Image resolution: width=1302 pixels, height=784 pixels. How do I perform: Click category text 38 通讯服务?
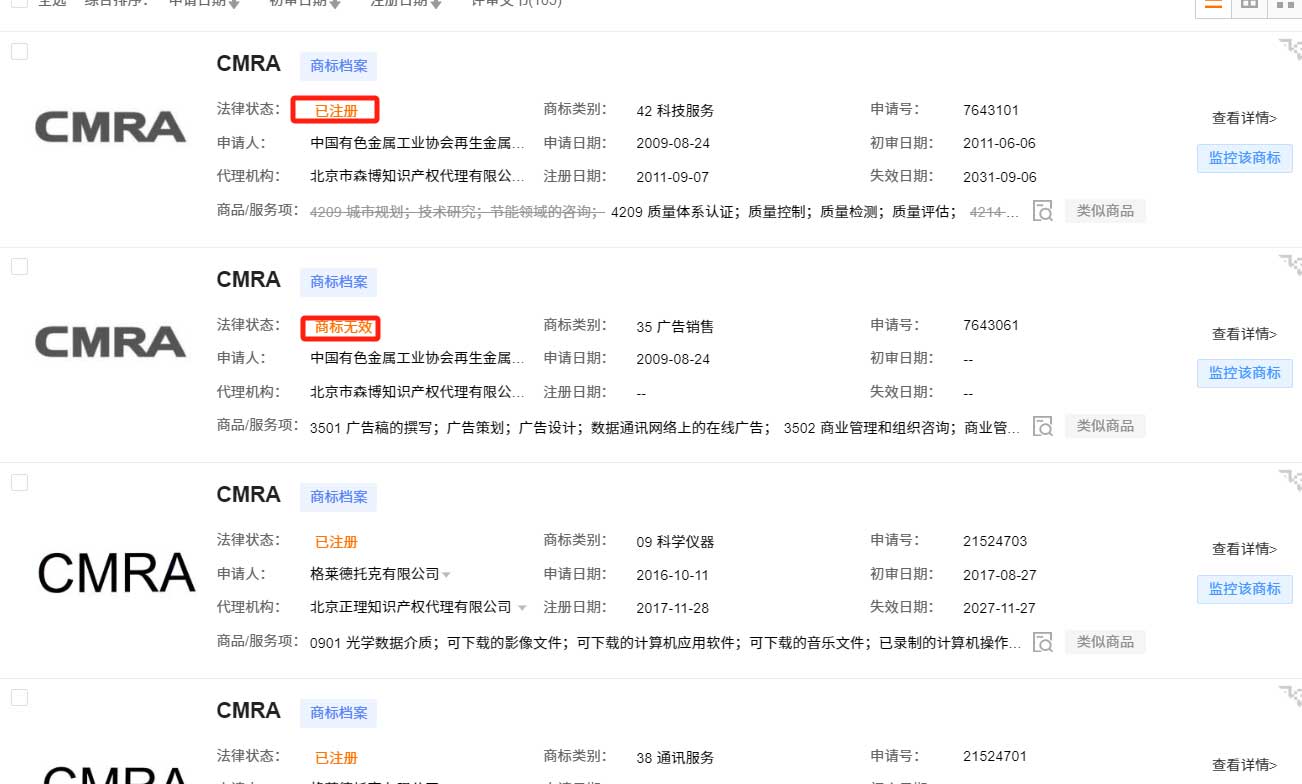point(675,758)
